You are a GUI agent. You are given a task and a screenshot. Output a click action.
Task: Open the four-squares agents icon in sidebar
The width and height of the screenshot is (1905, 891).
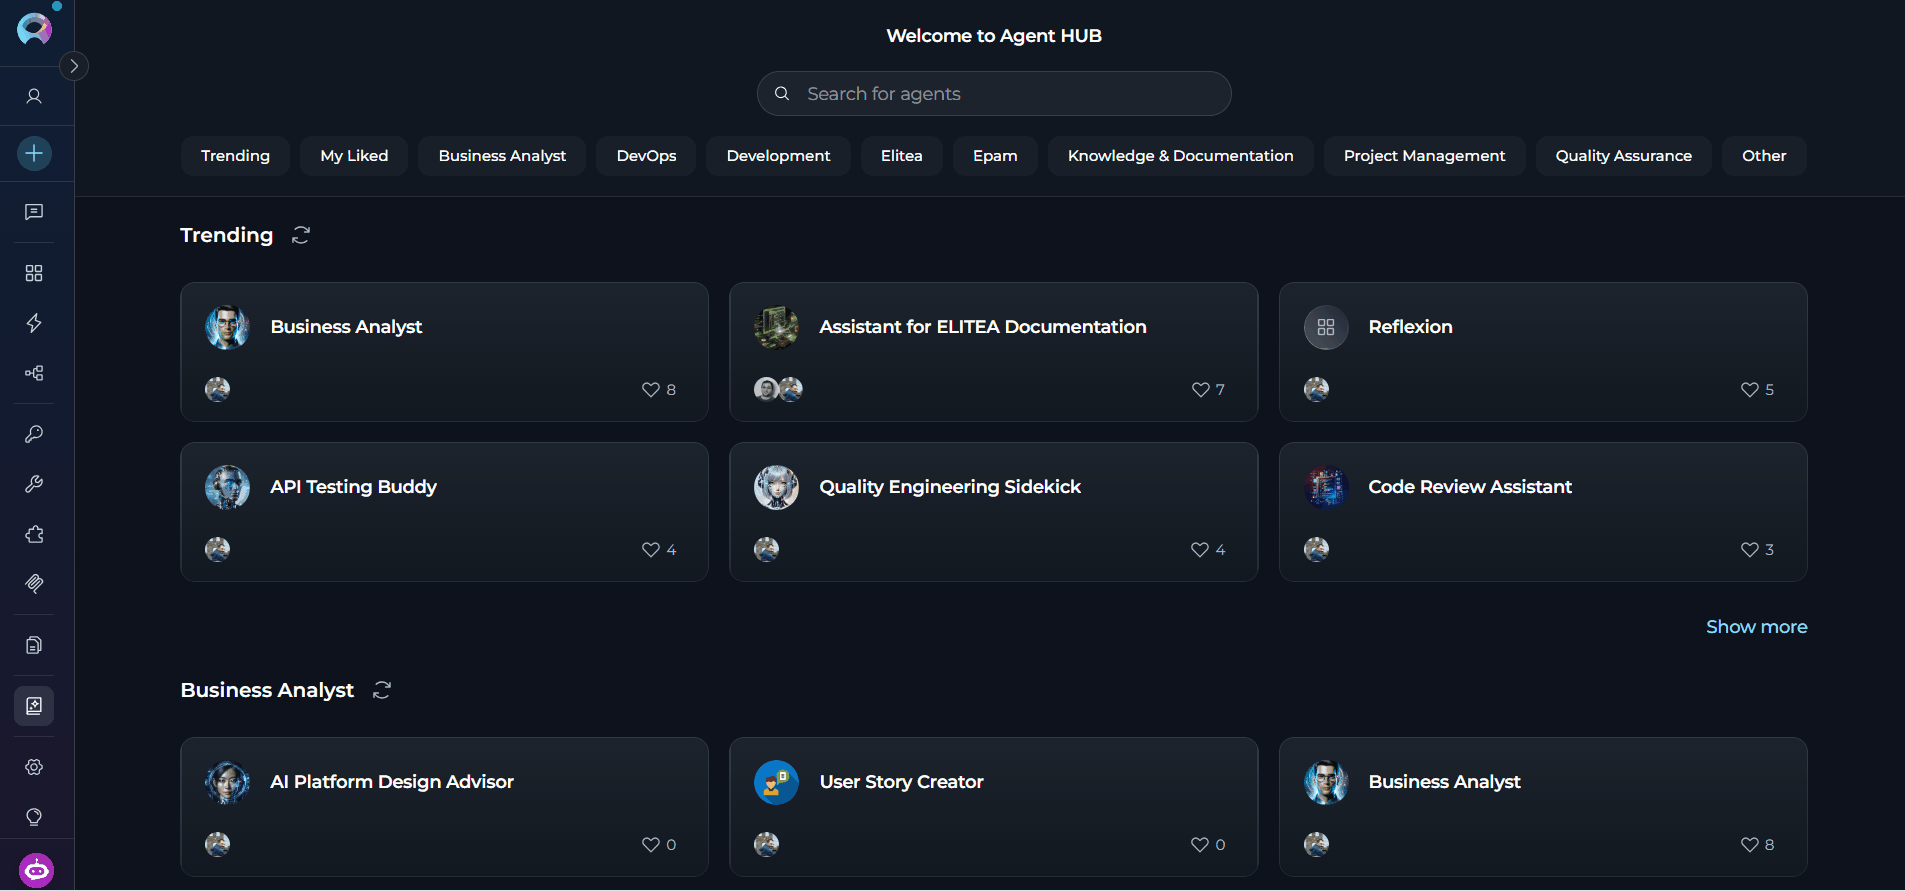pyautogui.click(x=34, y=273)
